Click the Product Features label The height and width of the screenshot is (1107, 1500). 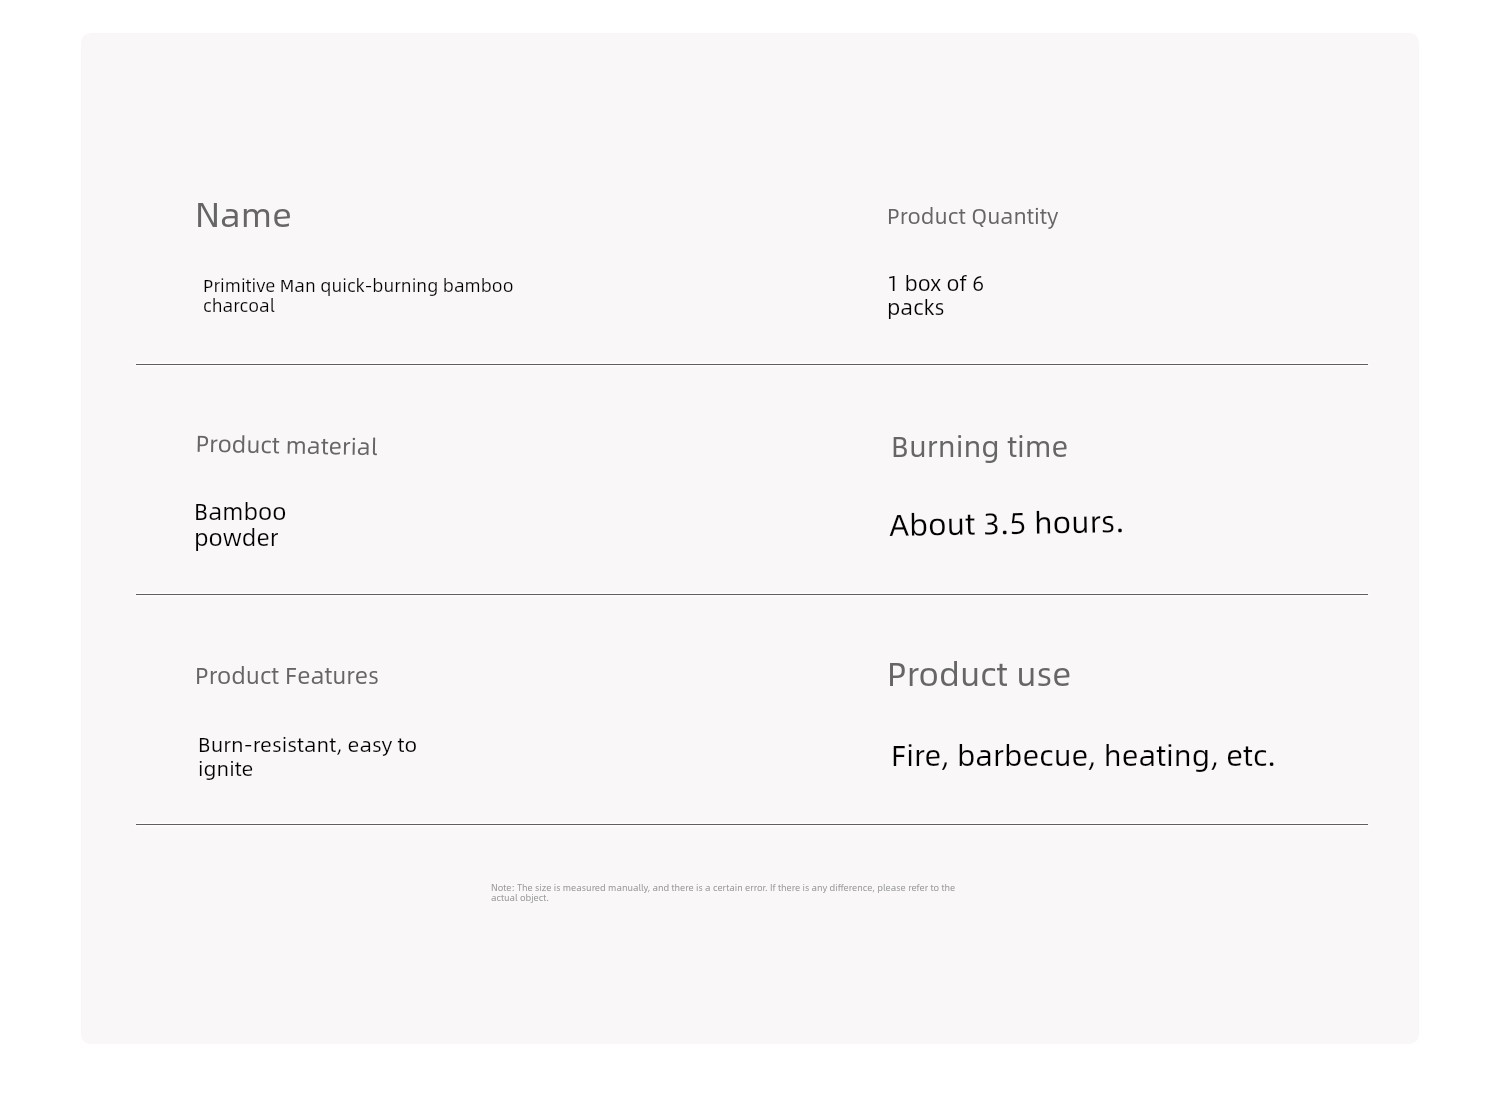286,676
